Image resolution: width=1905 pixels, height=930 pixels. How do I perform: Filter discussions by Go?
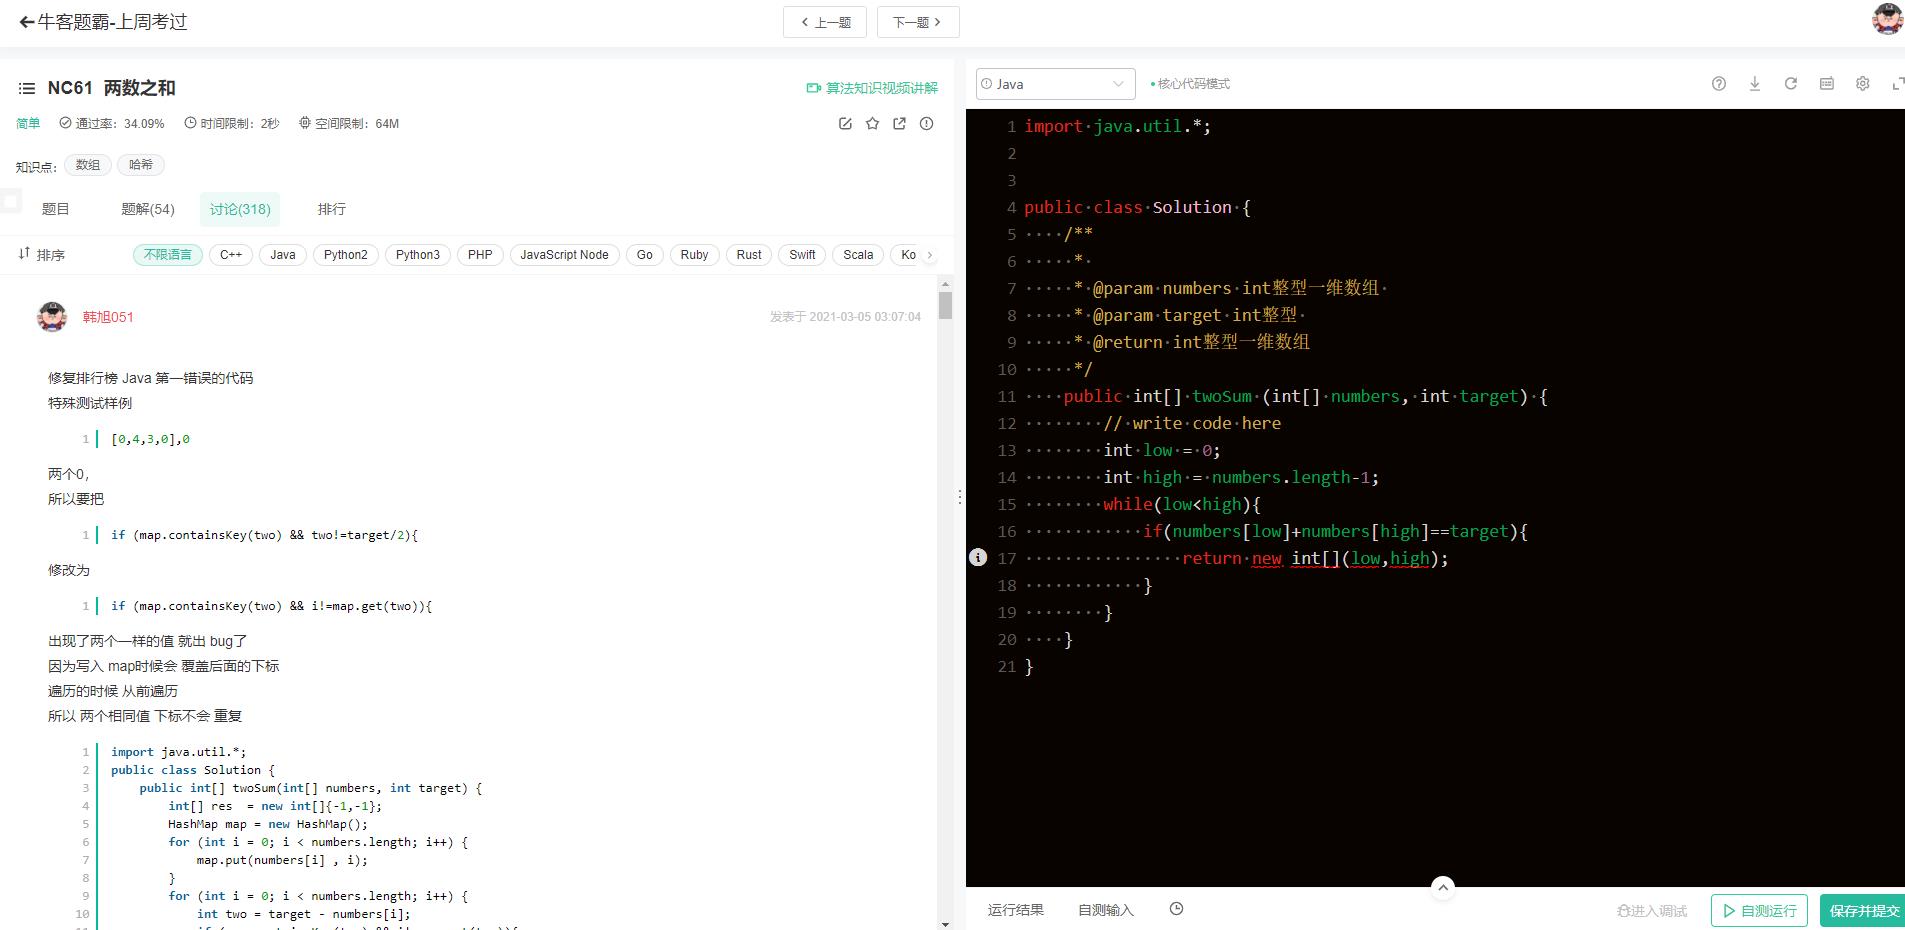tap(645, 255)
